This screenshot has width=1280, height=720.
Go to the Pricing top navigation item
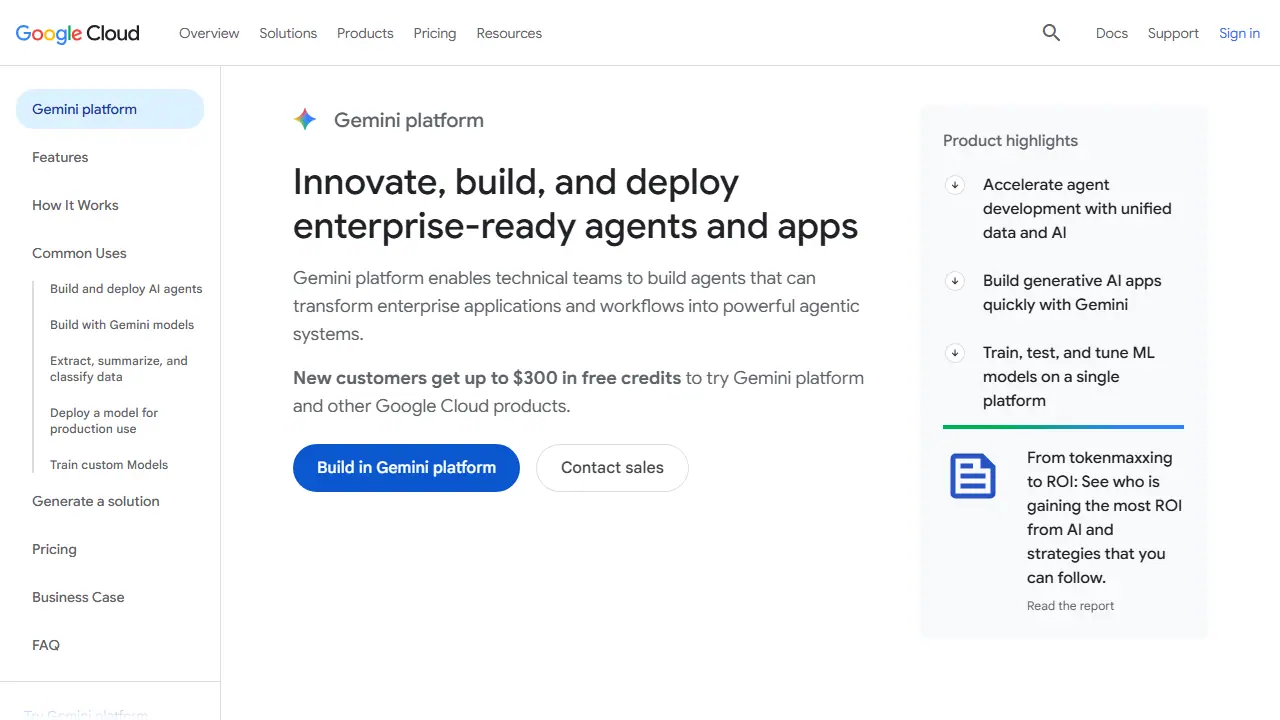click(435, 33)
